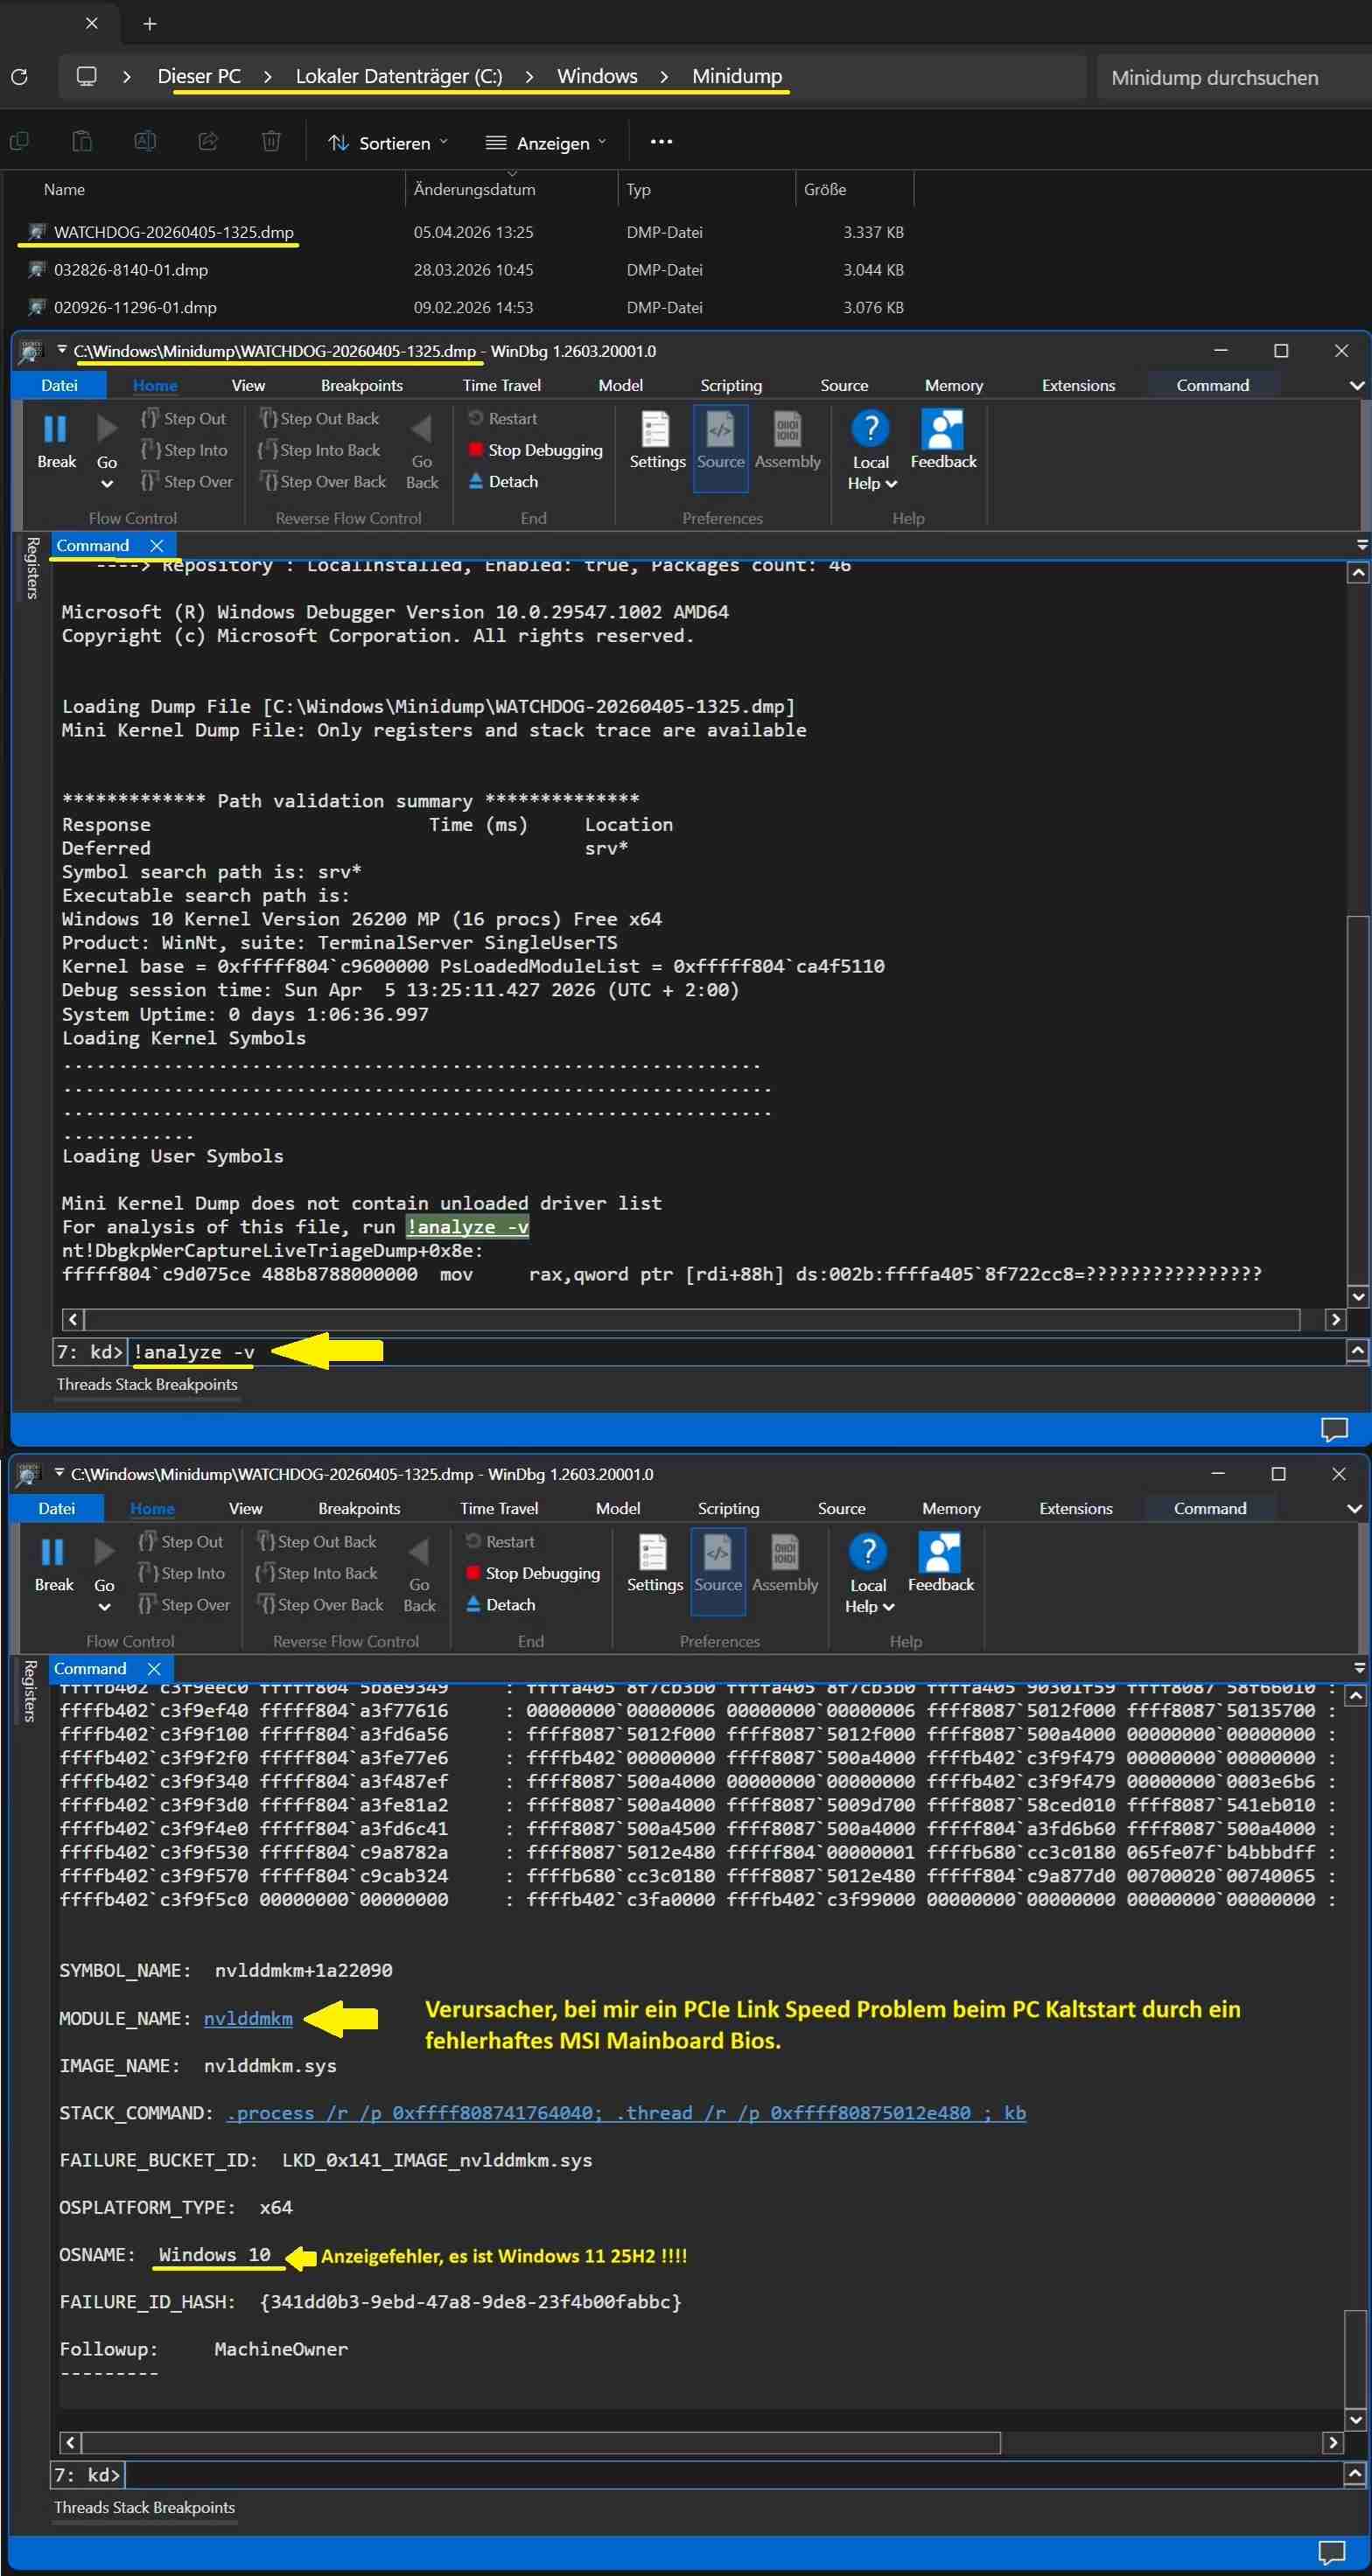The height and width of the screenshot is (2576, 1372).
Task: Open Explorer more options ellipsis
Action: (661, 142)
